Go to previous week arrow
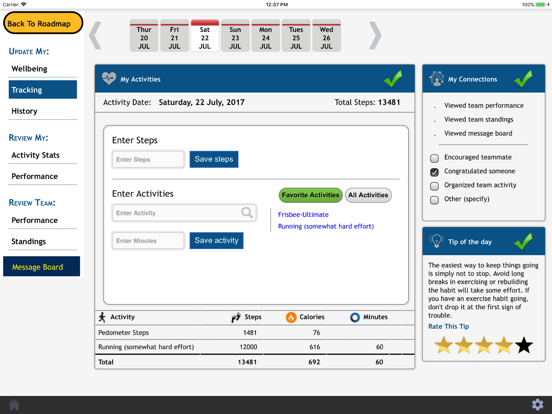 tap(95, 35)
